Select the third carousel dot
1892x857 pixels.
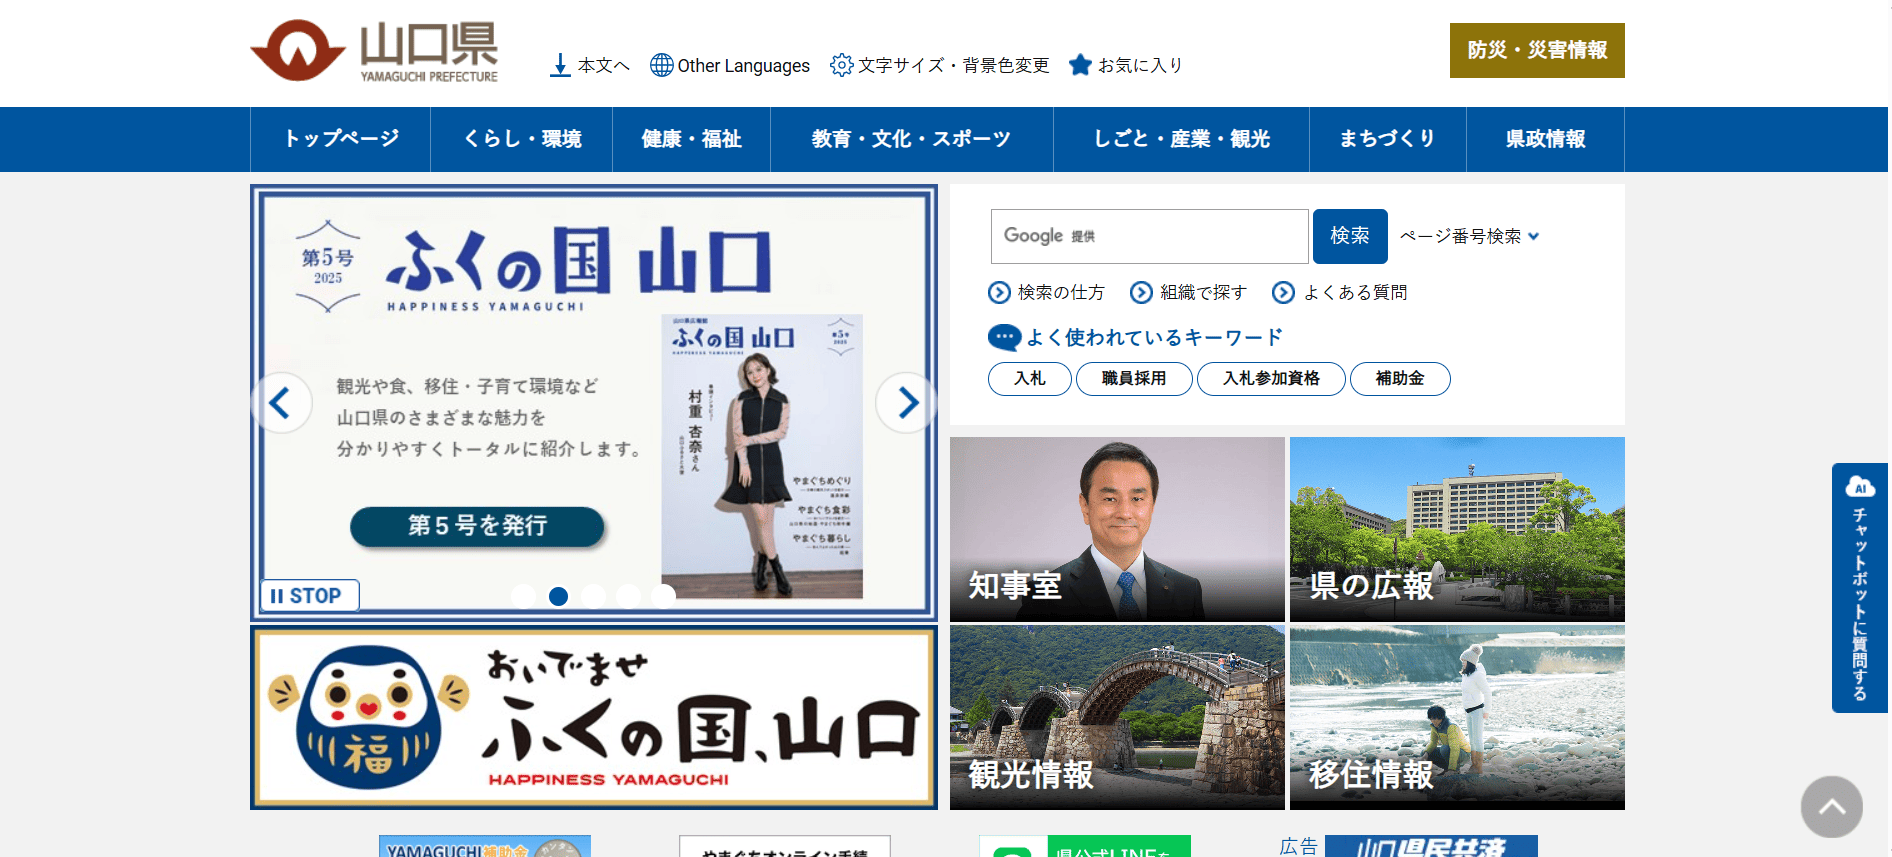point(594,596)
